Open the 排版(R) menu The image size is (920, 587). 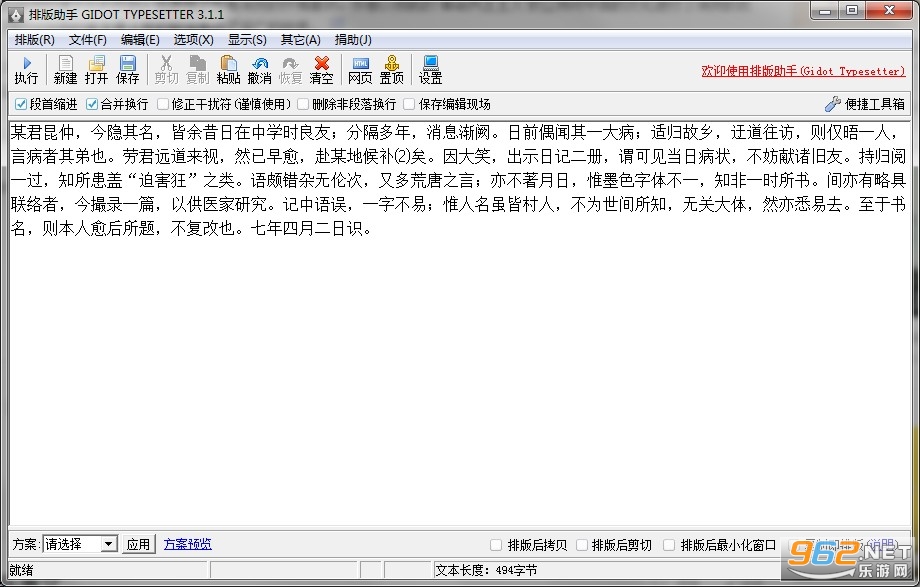tap(35, 40)
